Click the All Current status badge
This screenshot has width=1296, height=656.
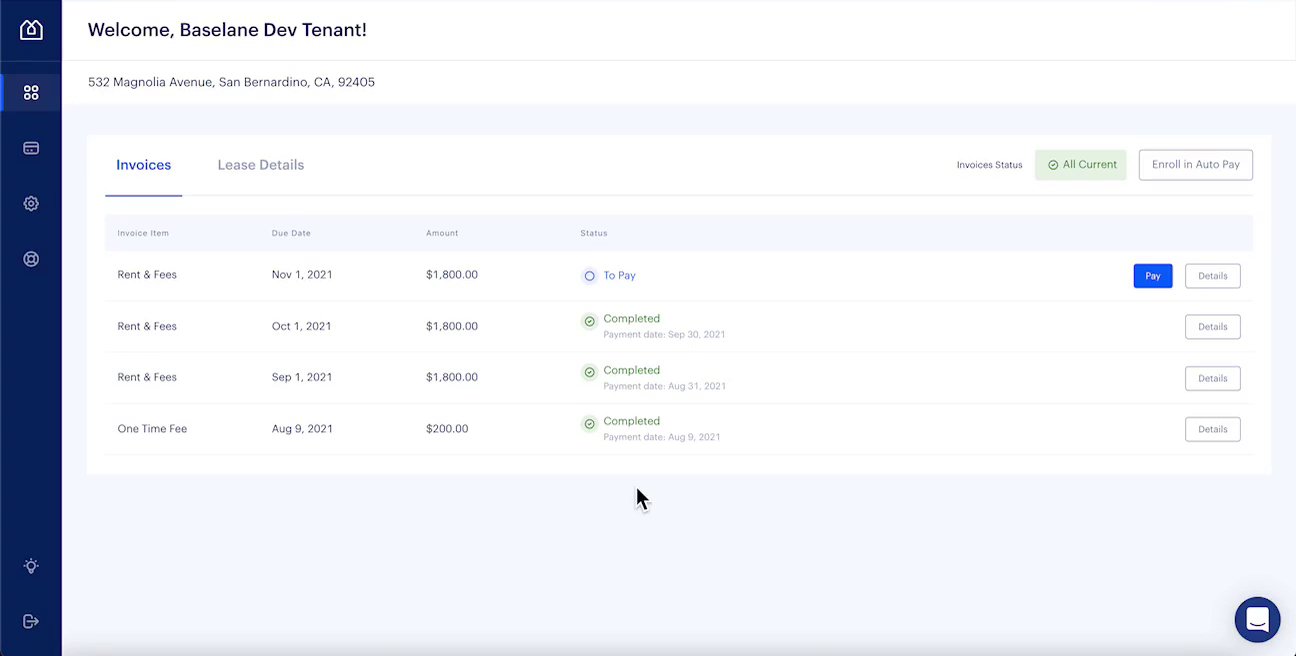pos(1080,165)
